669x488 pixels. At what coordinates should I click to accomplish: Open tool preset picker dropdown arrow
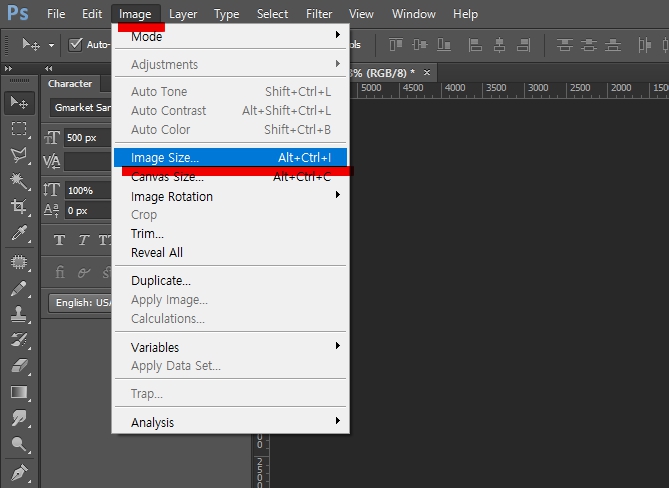tap(51, 45)
